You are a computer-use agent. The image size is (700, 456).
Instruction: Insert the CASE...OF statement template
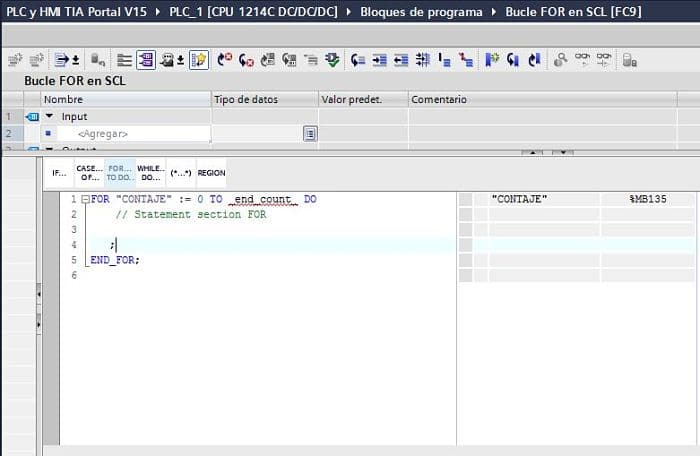click(x=89, y=173)
